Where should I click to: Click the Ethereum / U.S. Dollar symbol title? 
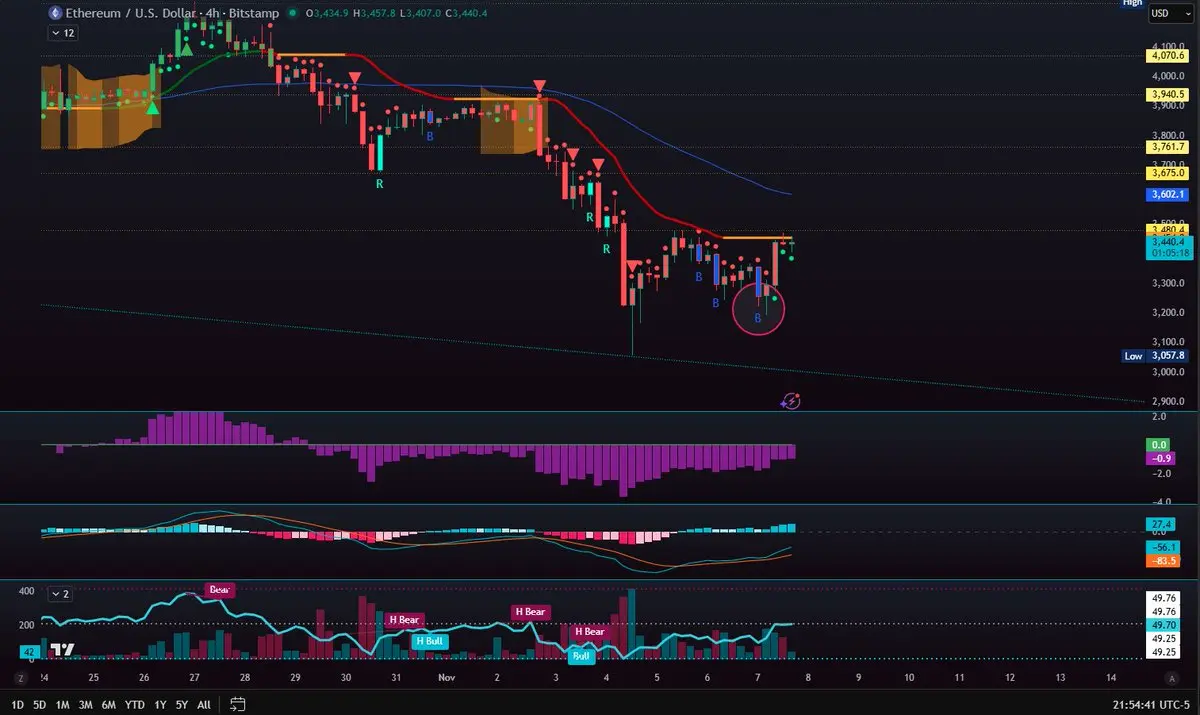coord(130,14)
